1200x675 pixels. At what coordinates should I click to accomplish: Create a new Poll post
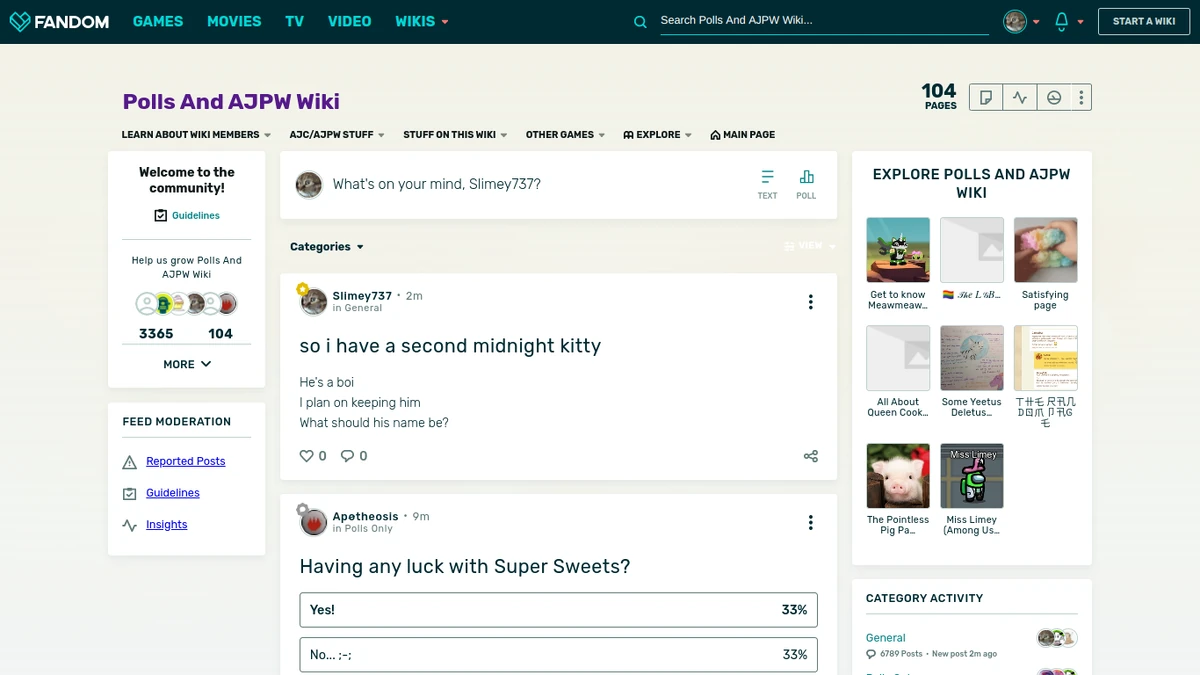pyautogui.click(x=806, y=184)
